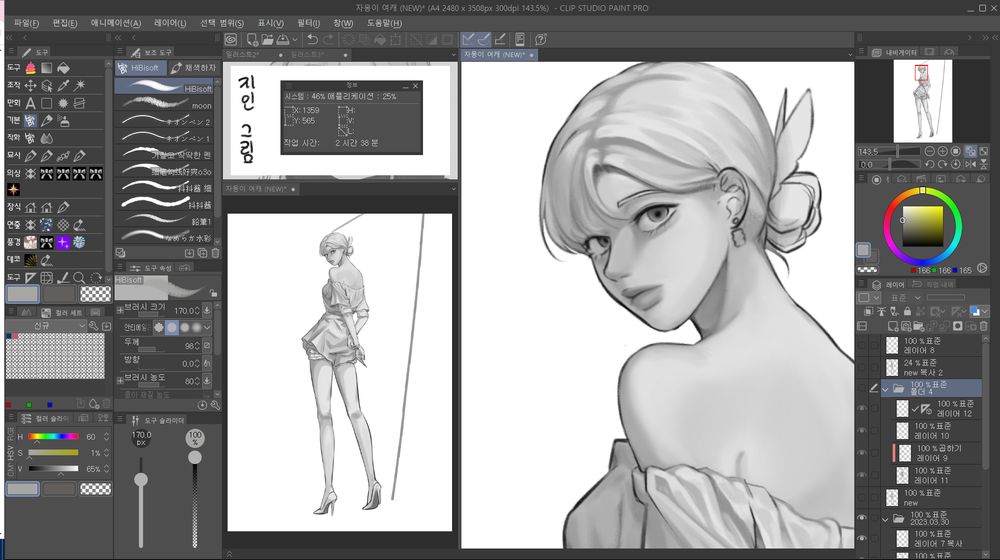Click the Undo arrow icon
This screenshot has height=560, width=1000.
(x=312, y=40)
